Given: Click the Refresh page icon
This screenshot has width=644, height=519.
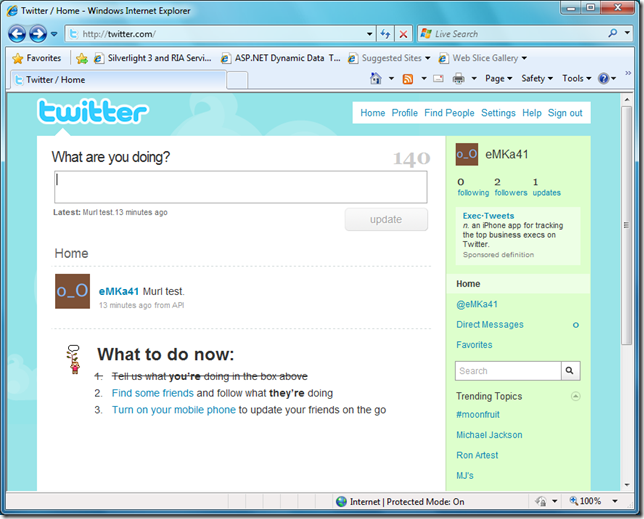Looking at the screenshot, I should (385, 34).
